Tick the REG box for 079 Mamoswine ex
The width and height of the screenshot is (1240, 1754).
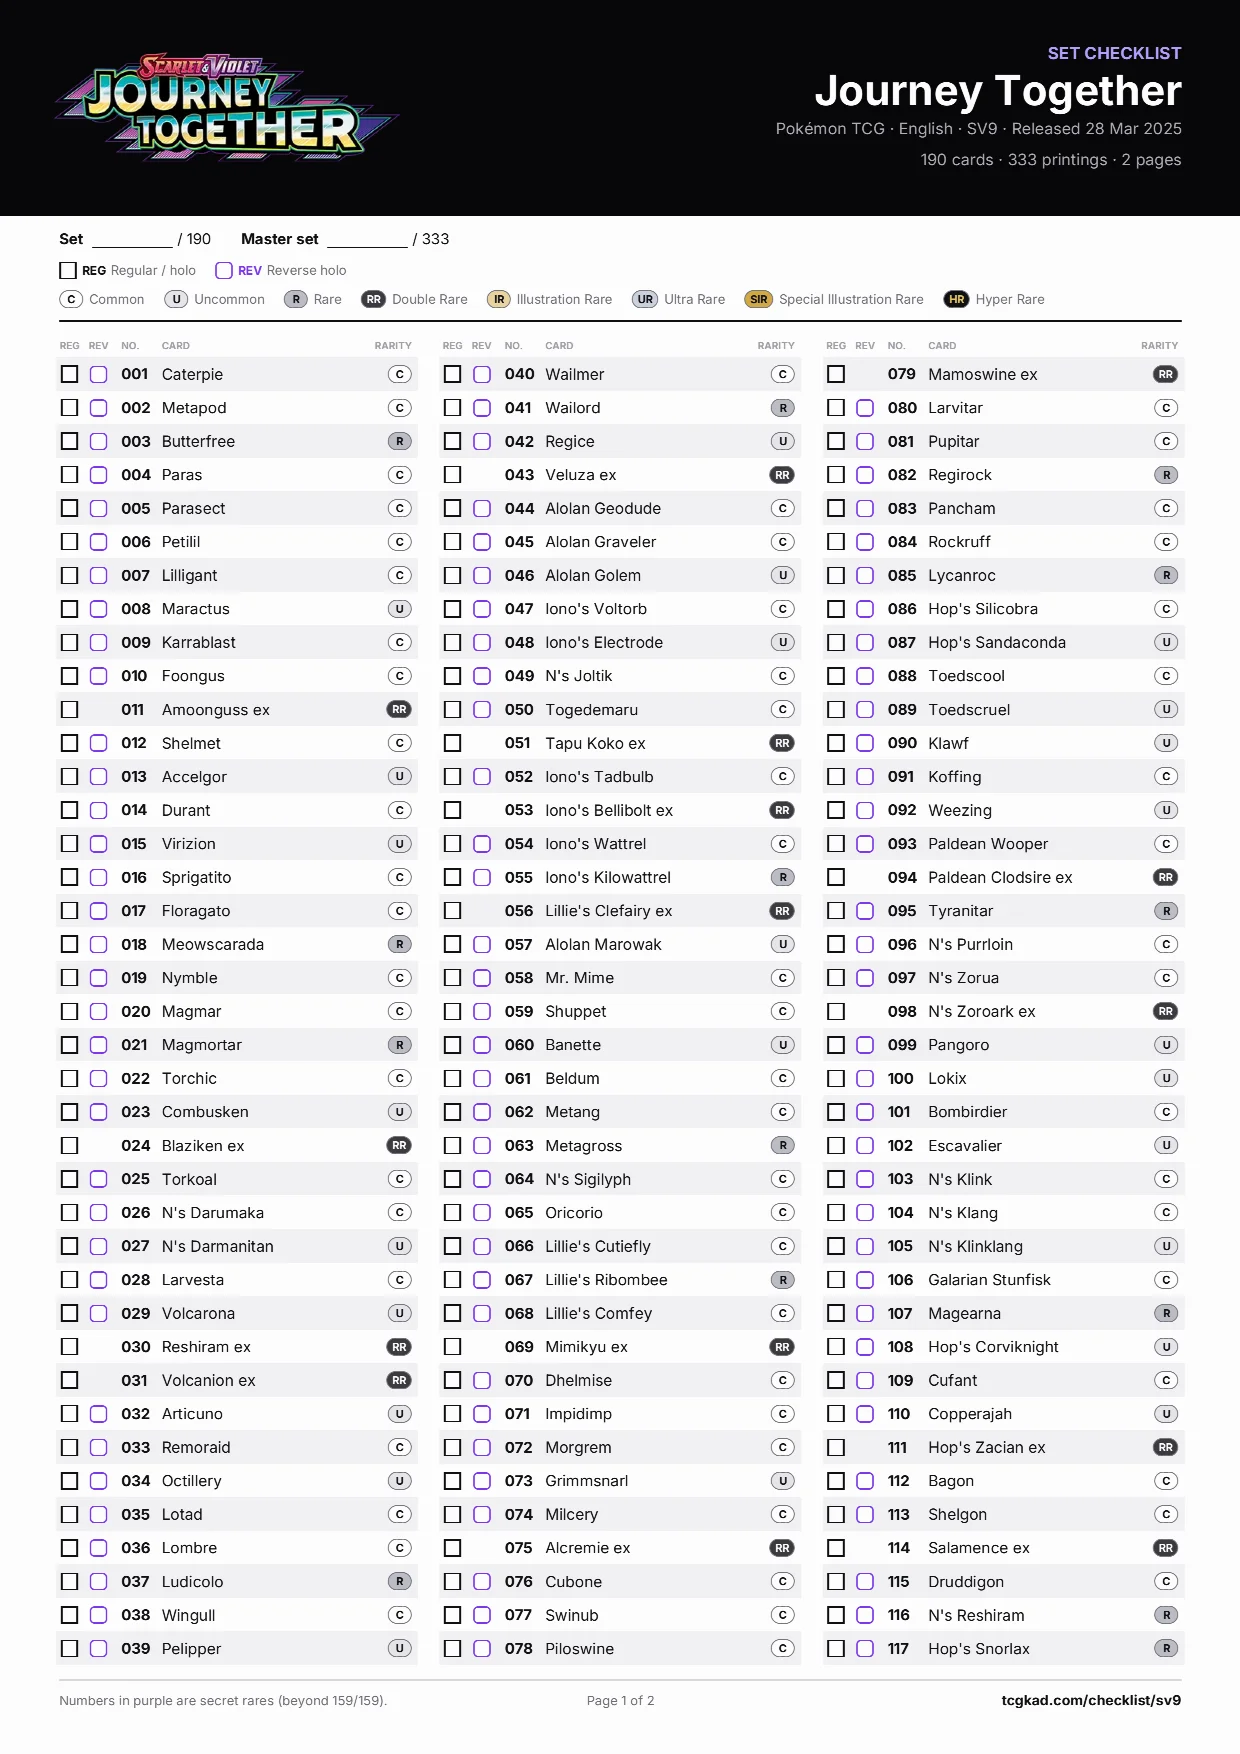coord(836,374)
